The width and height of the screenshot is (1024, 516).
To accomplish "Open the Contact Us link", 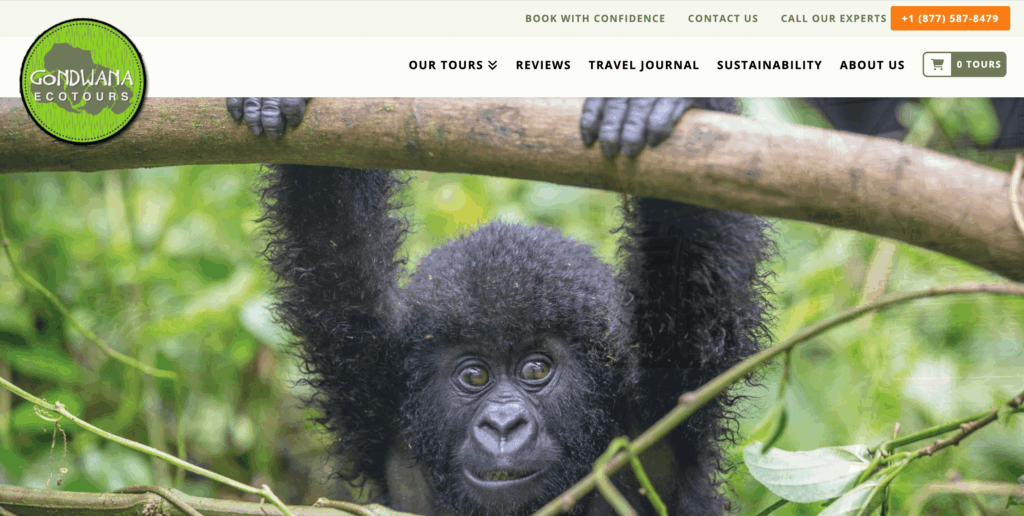I will [x=723, y=18].
